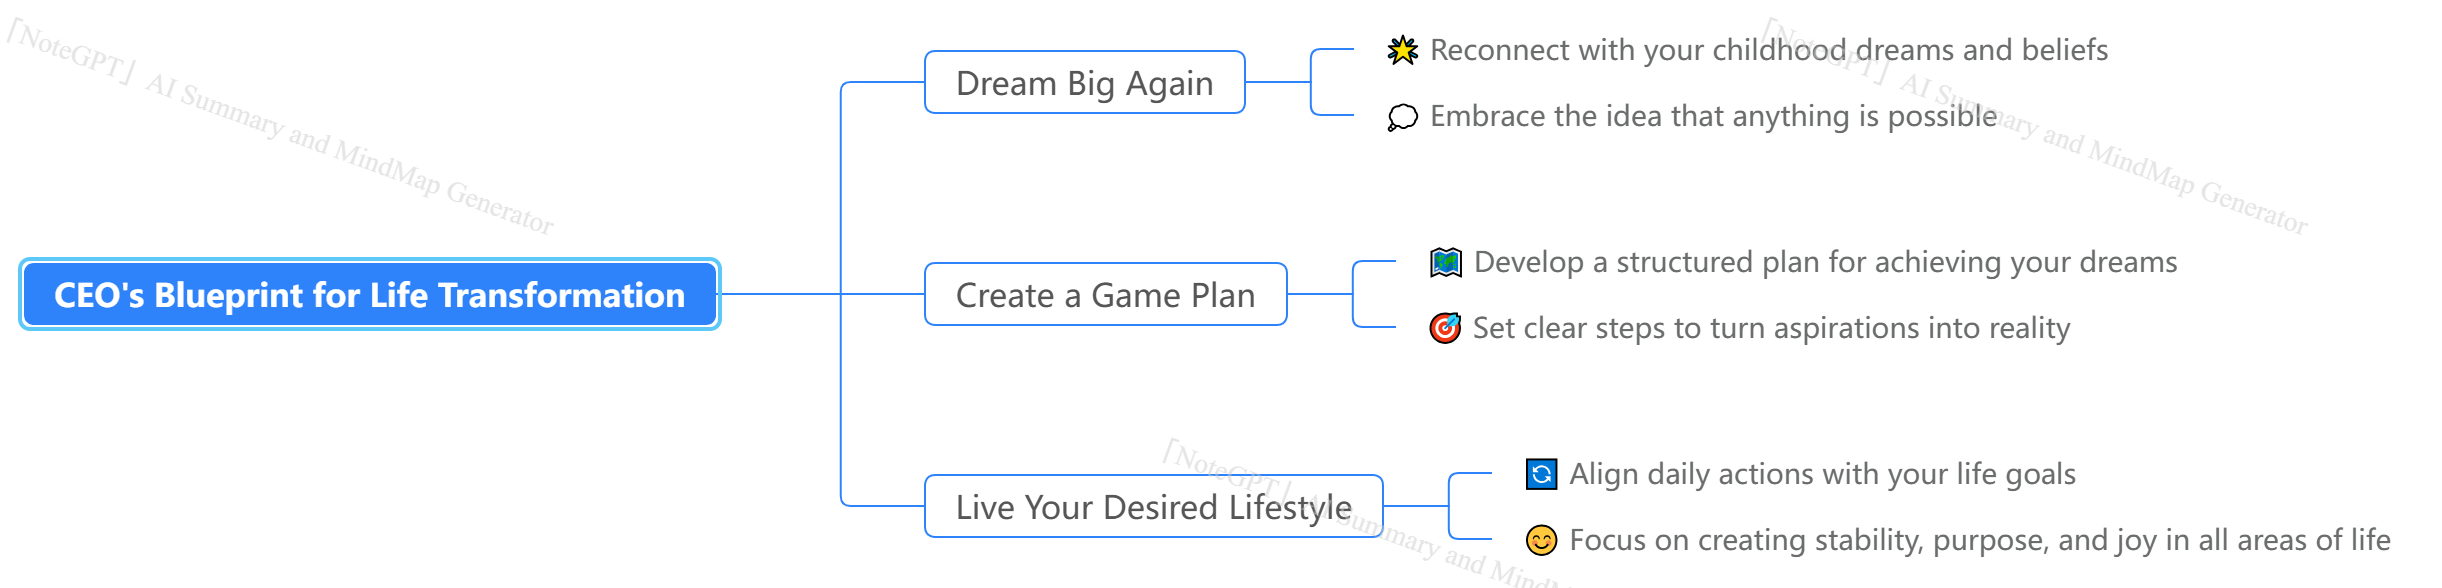Click 'Set clear steps to turn aspirations' text
Screen dimensions: 2442x588
click(x=1771, y=328)
